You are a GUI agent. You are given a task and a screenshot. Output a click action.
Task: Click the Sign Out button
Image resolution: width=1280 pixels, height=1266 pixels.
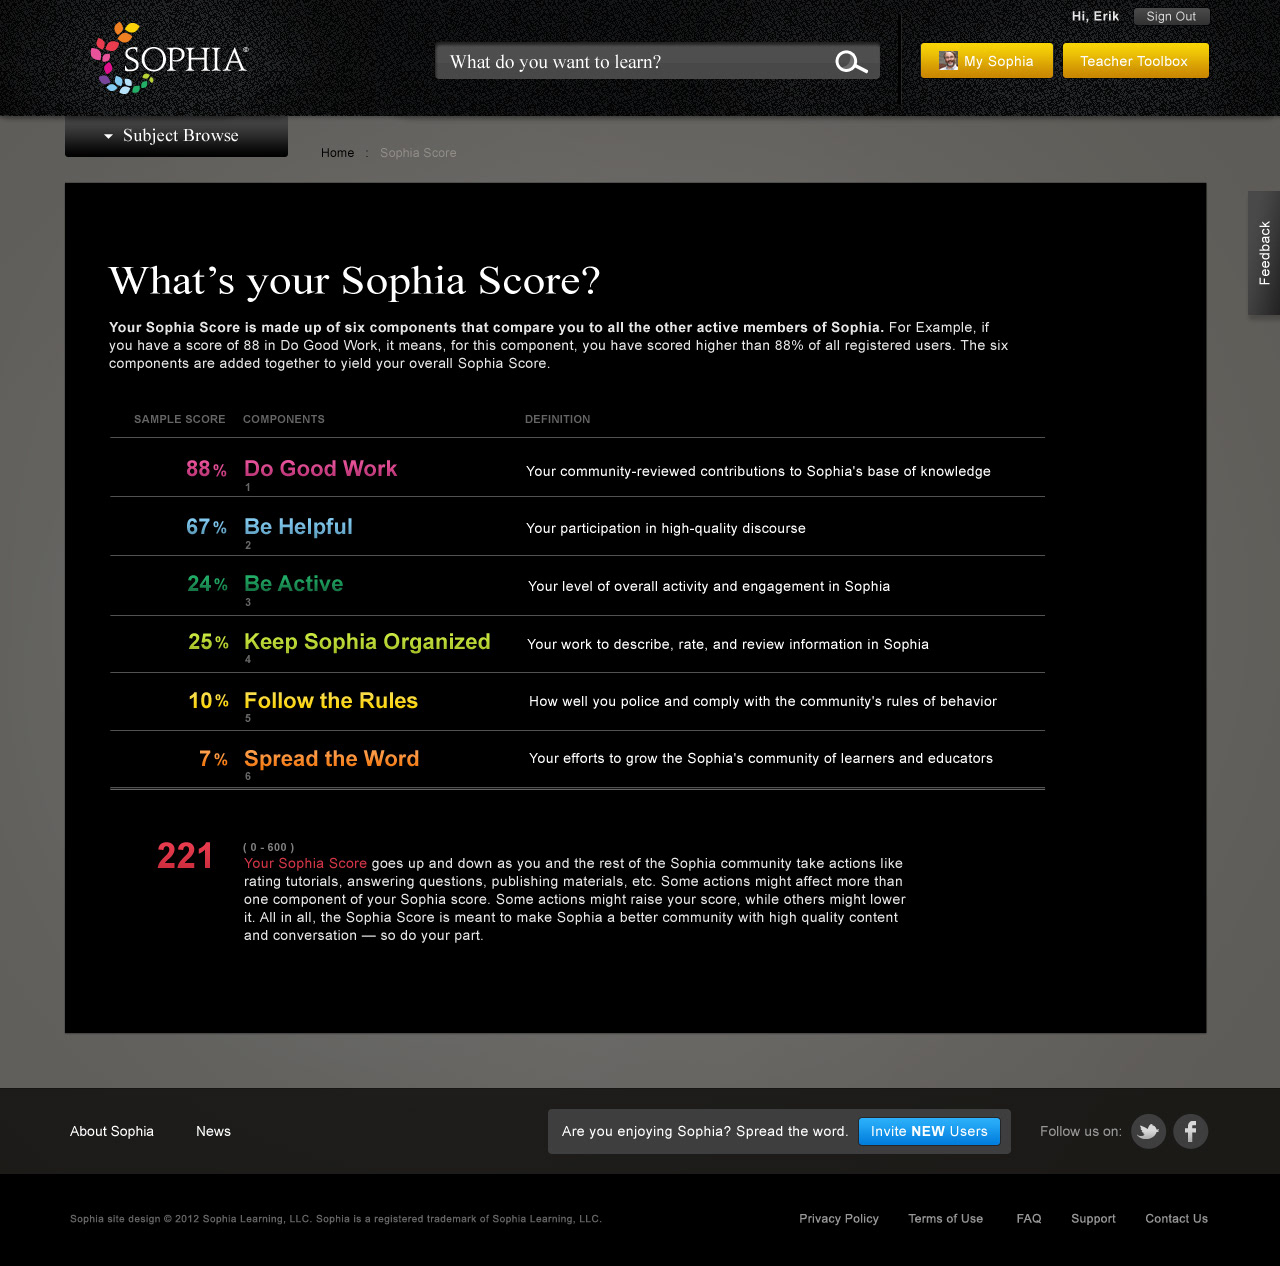pyautogui.click(x=1171, y=16)
